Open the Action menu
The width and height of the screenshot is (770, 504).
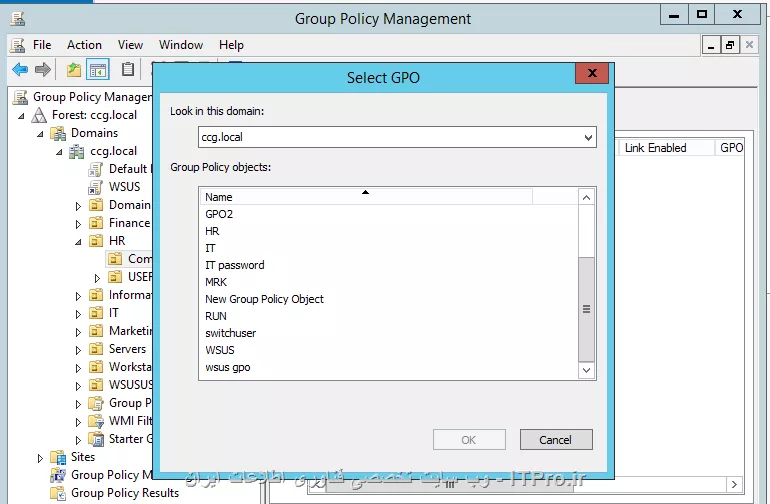[x=84, y=45]
